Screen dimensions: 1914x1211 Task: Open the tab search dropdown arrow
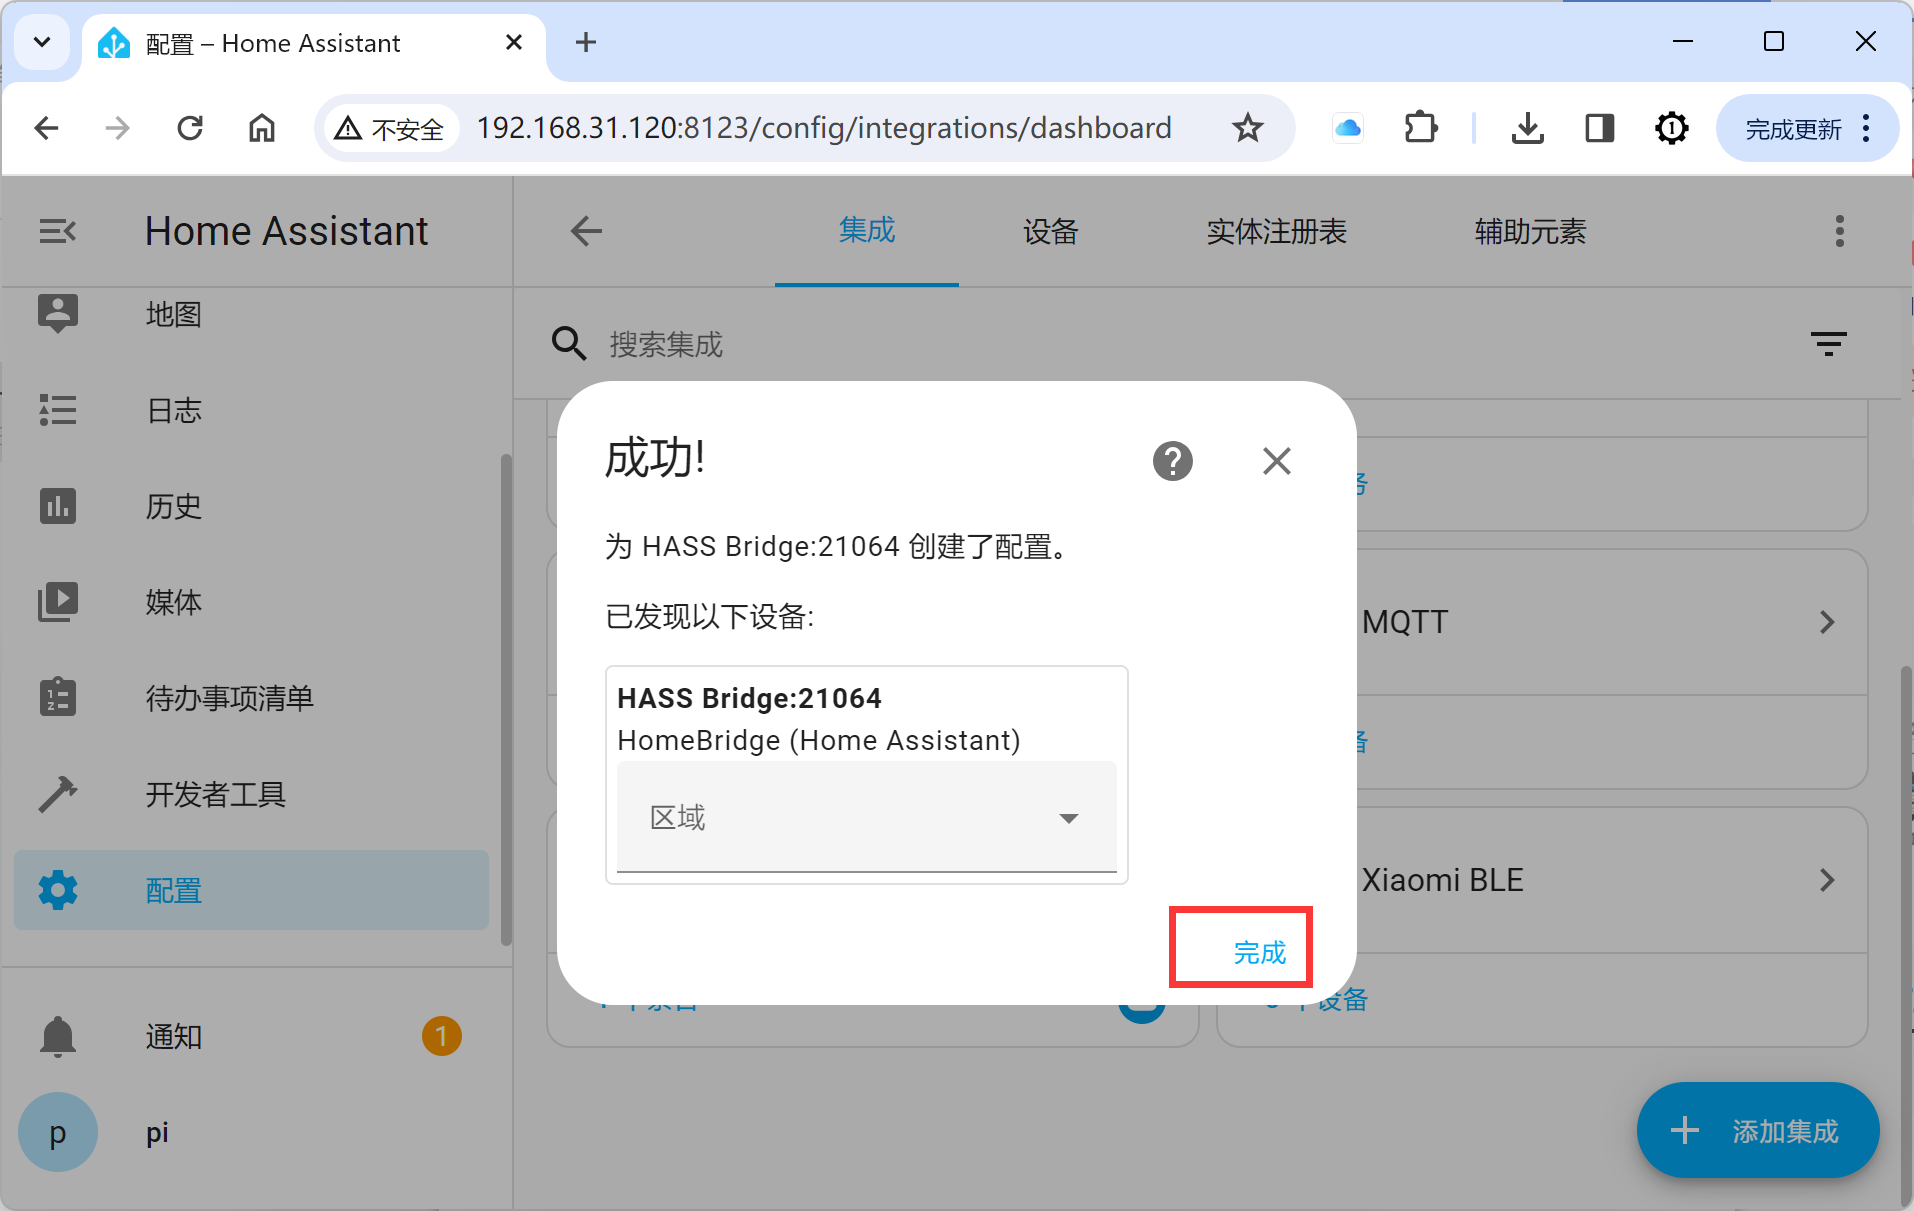tap(42, 42)
